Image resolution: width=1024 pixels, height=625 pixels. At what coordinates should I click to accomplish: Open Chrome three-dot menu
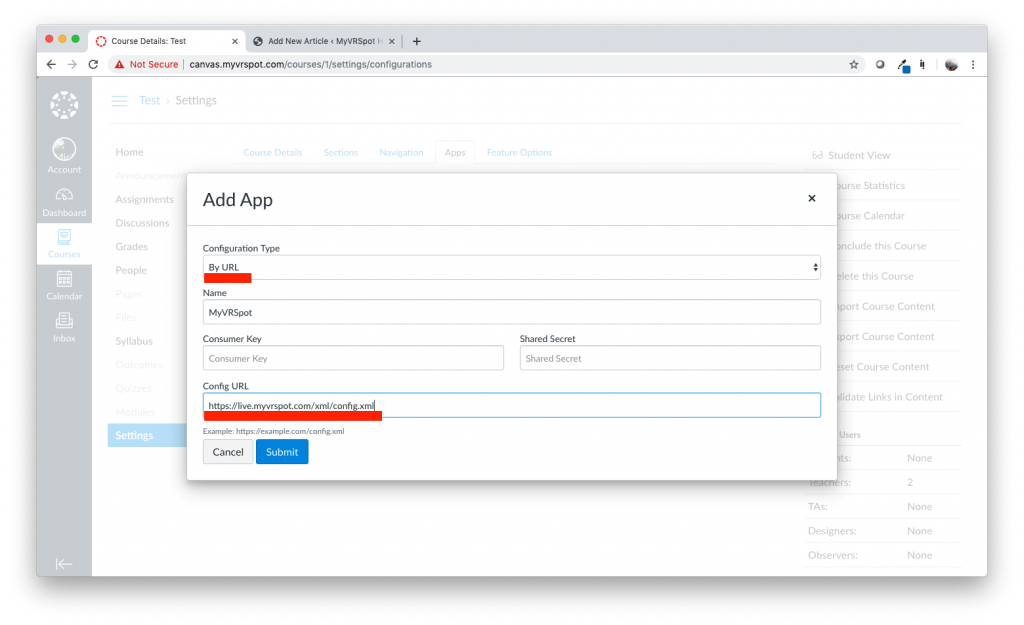point(973,64)
